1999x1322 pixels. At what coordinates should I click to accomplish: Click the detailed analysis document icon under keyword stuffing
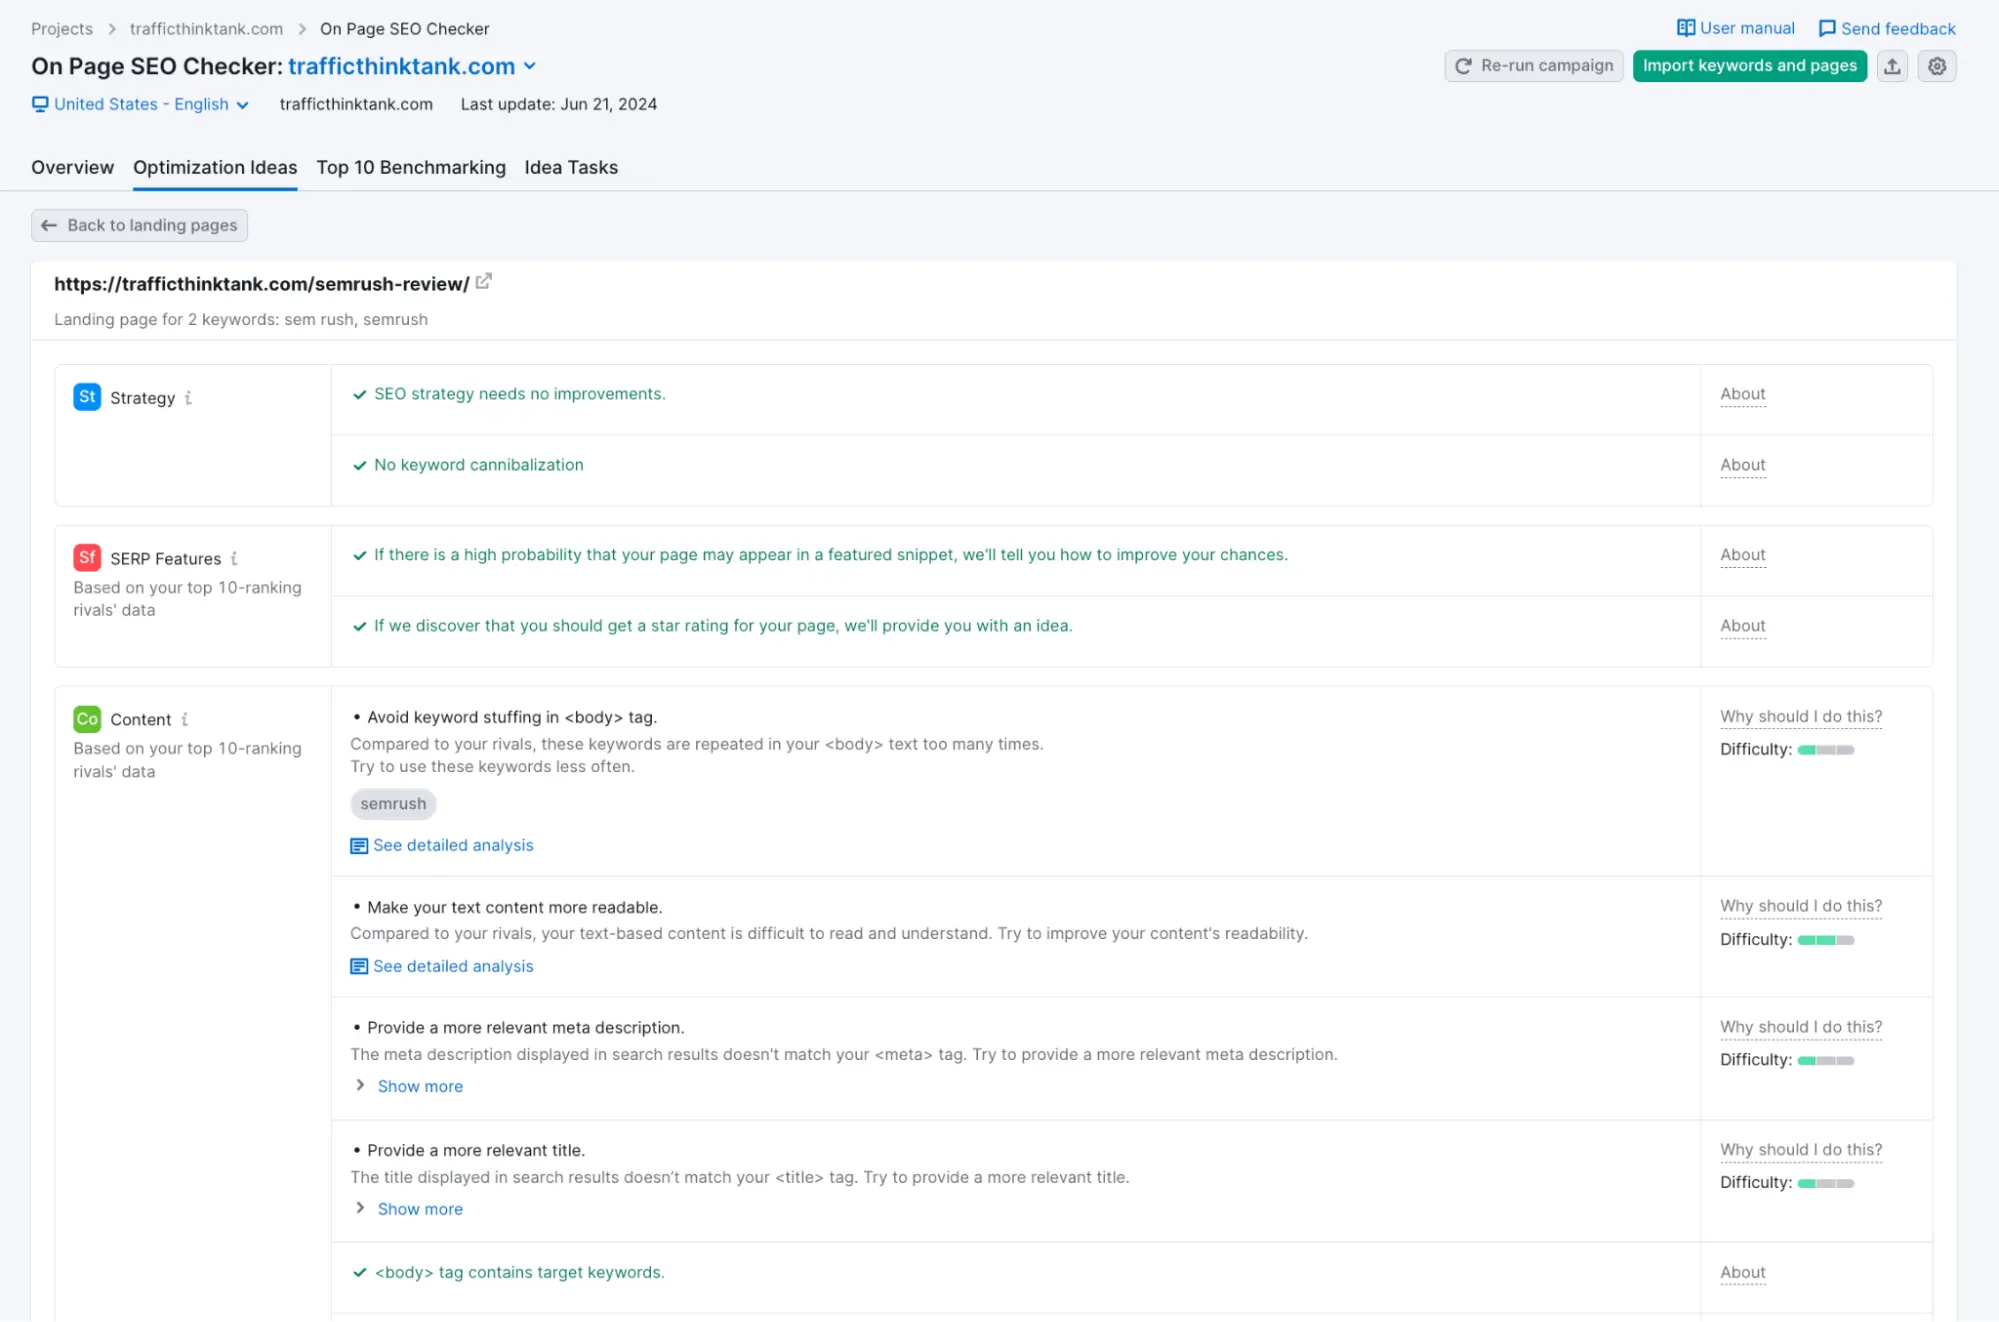pos(358,845)
